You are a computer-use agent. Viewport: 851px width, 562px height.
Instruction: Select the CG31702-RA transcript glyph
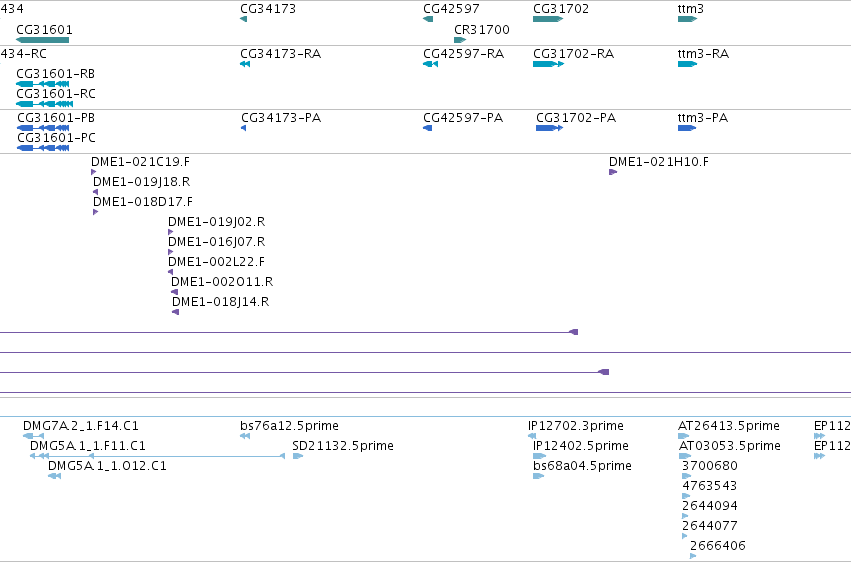[549, 64]
